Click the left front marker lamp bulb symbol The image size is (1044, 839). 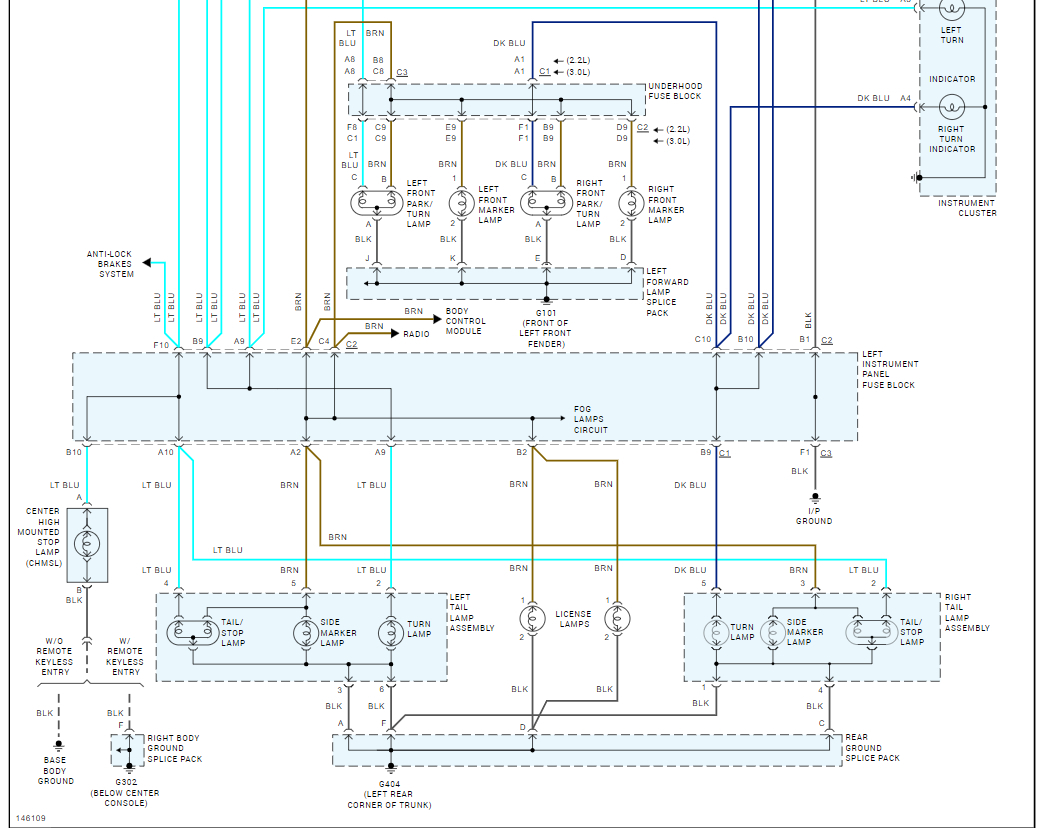[x=461, y=202]
